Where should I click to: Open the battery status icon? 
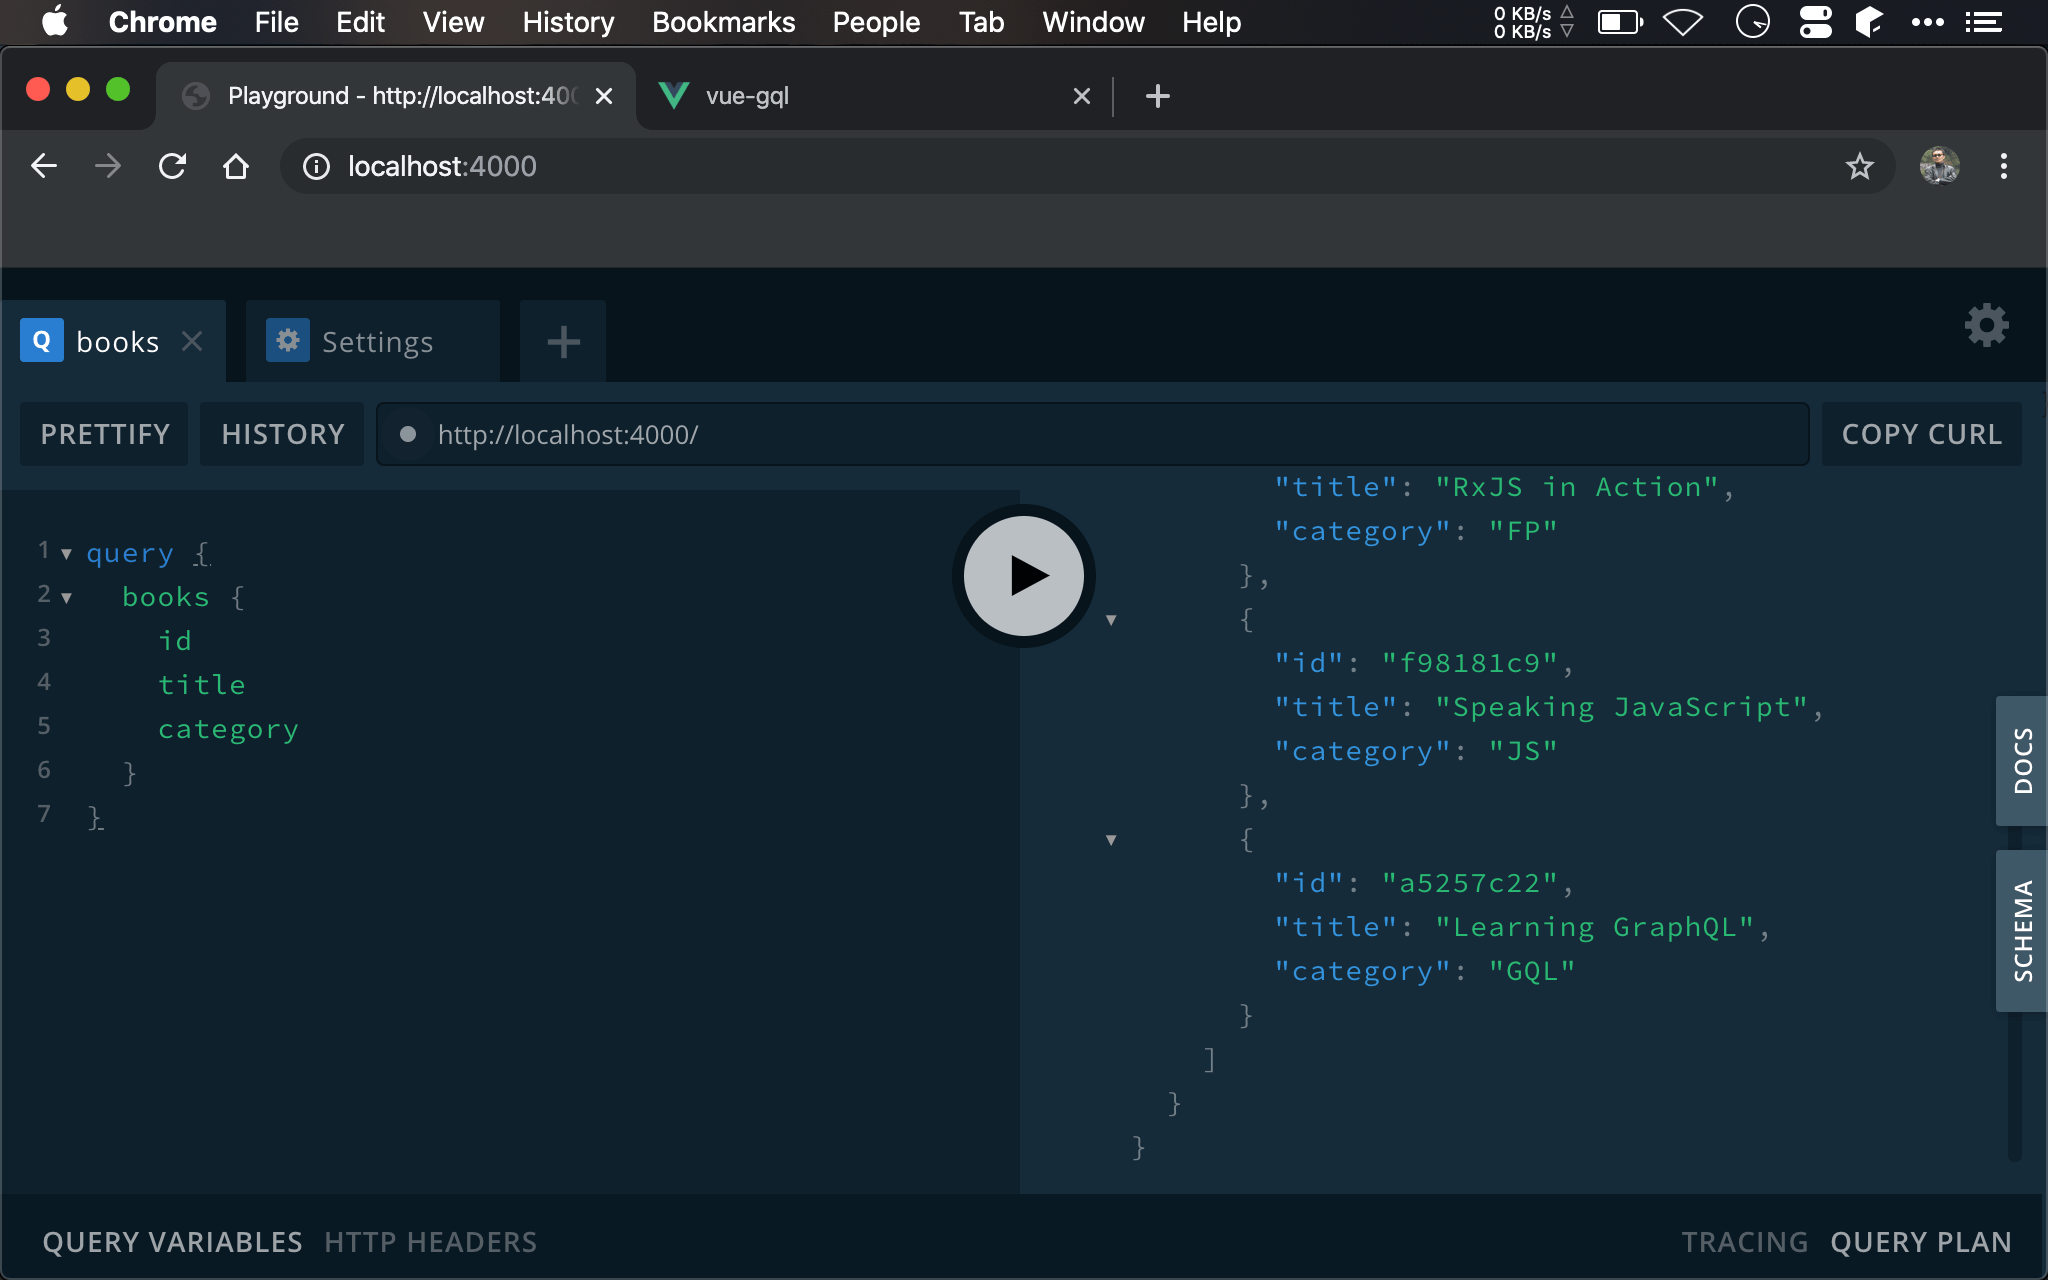[x=1620, y=22]
